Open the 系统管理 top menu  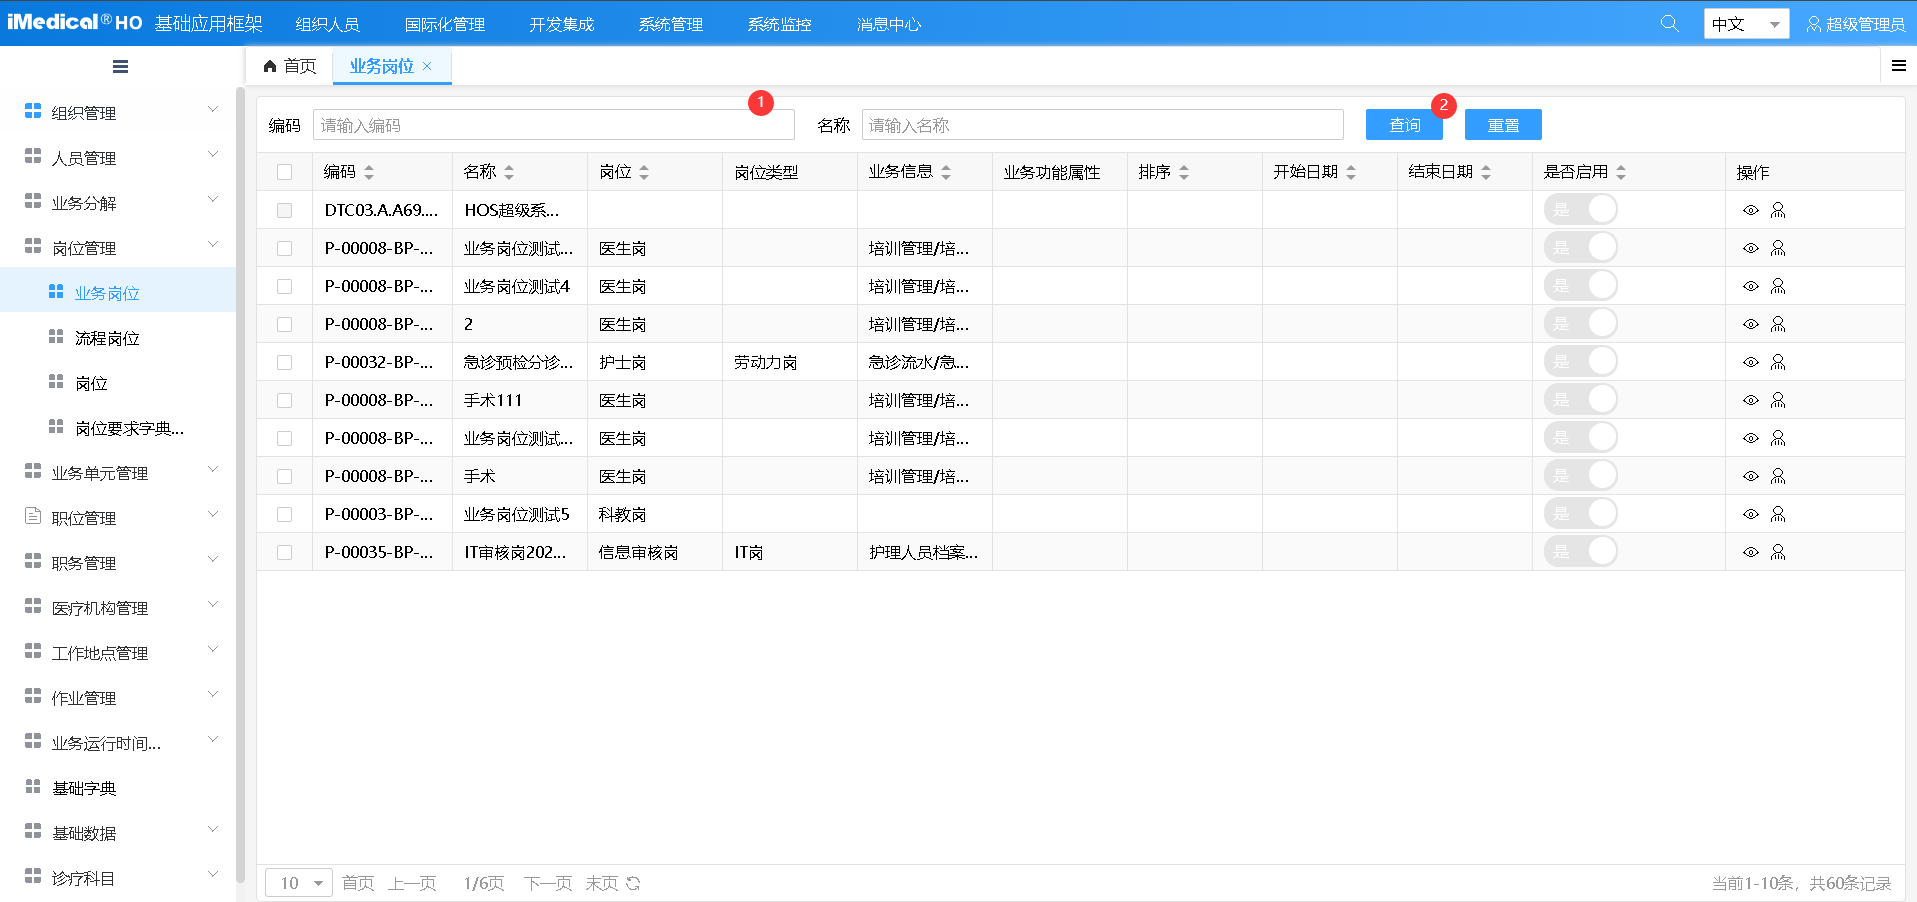(670, 24)
